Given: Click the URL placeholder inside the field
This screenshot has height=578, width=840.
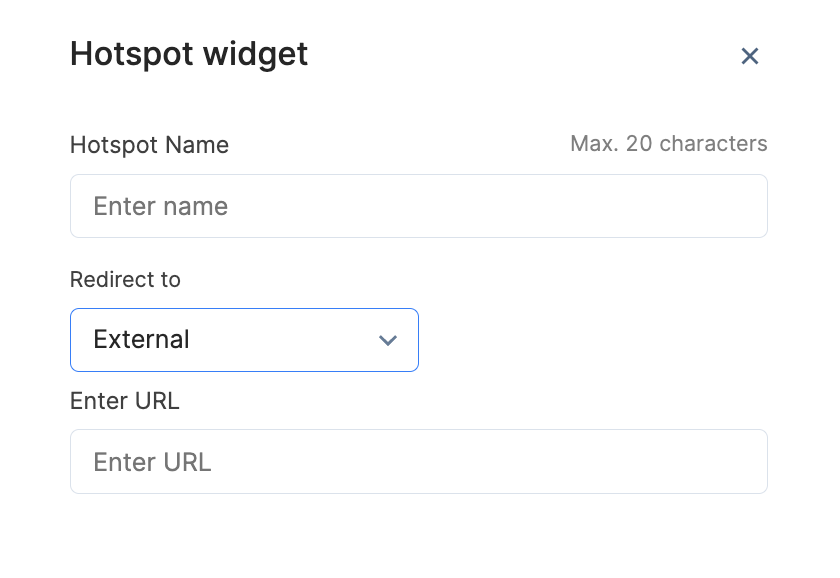Looking at the screenshot, I should pos(151,461).
